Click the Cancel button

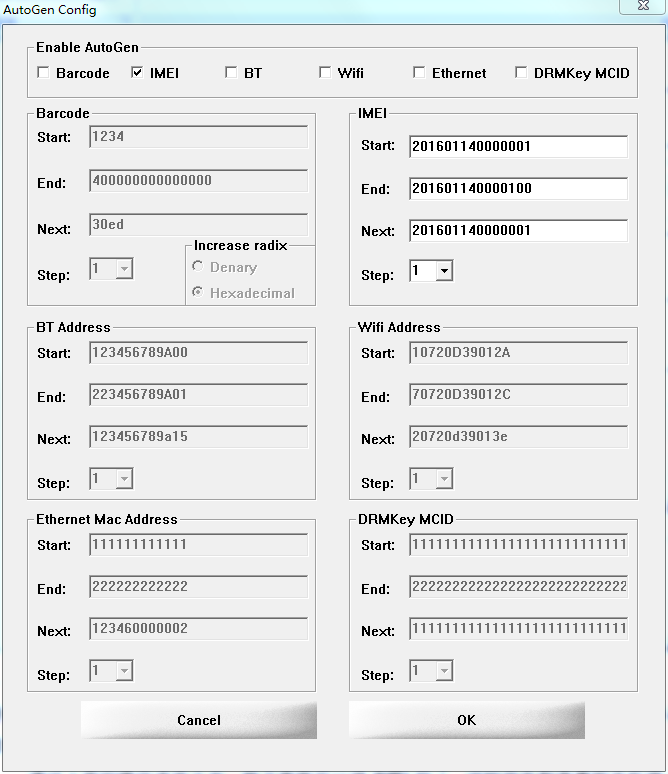[x=199, y=720]
